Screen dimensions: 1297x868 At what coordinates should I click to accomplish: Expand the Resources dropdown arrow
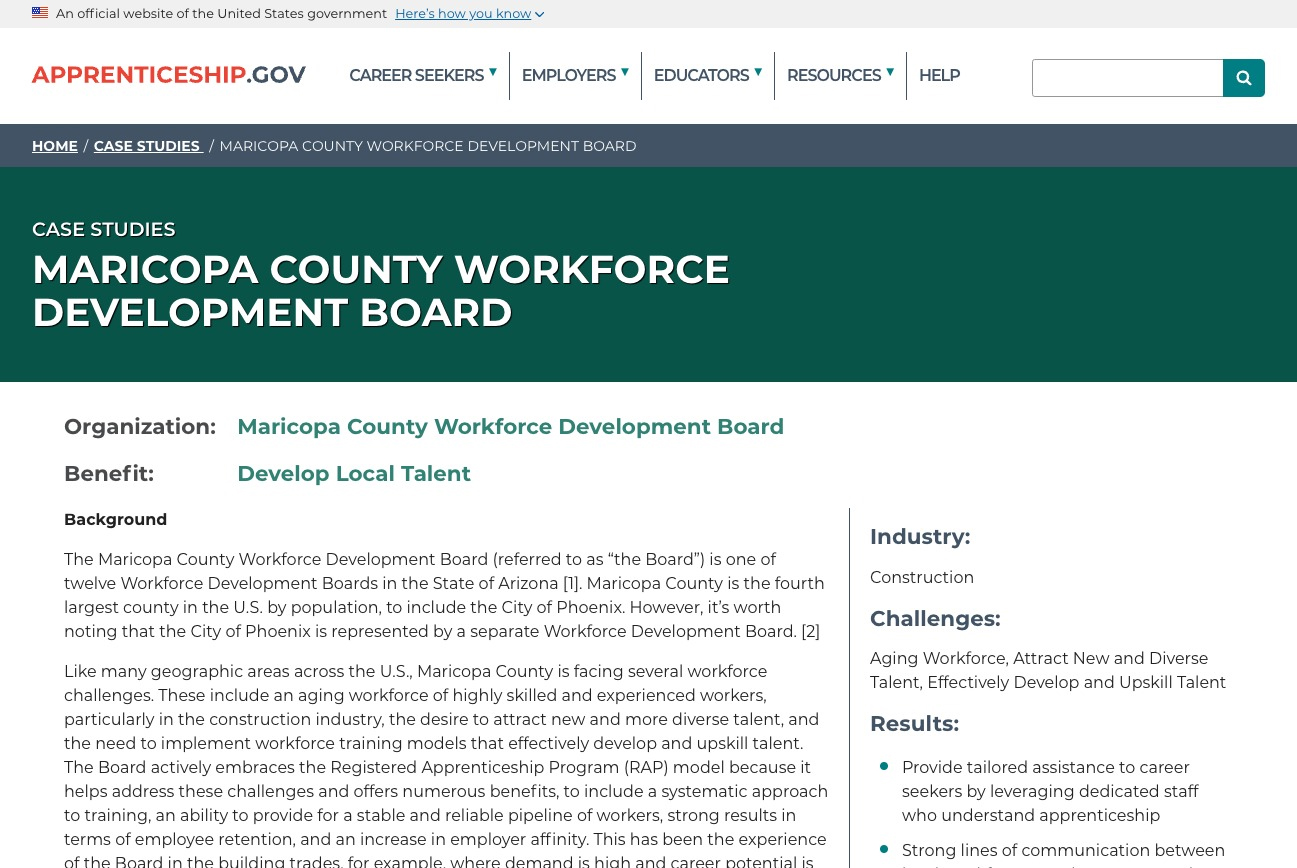point(890,72)
